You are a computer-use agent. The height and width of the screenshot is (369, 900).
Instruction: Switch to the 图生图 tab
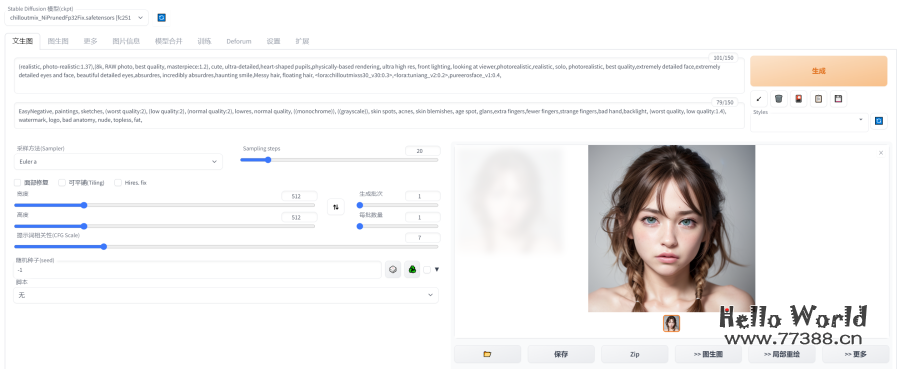pyautogui.click(x=59, y=41)
